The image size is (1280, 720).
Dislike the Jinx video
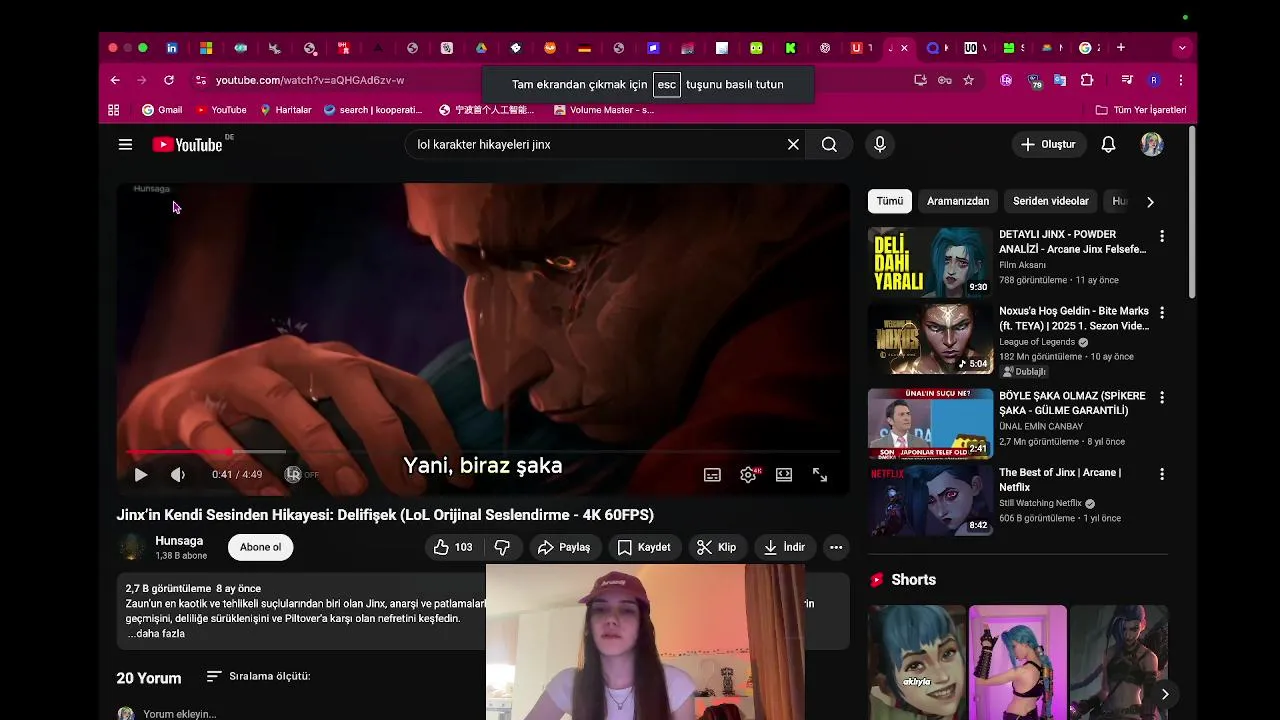point(503,547)
